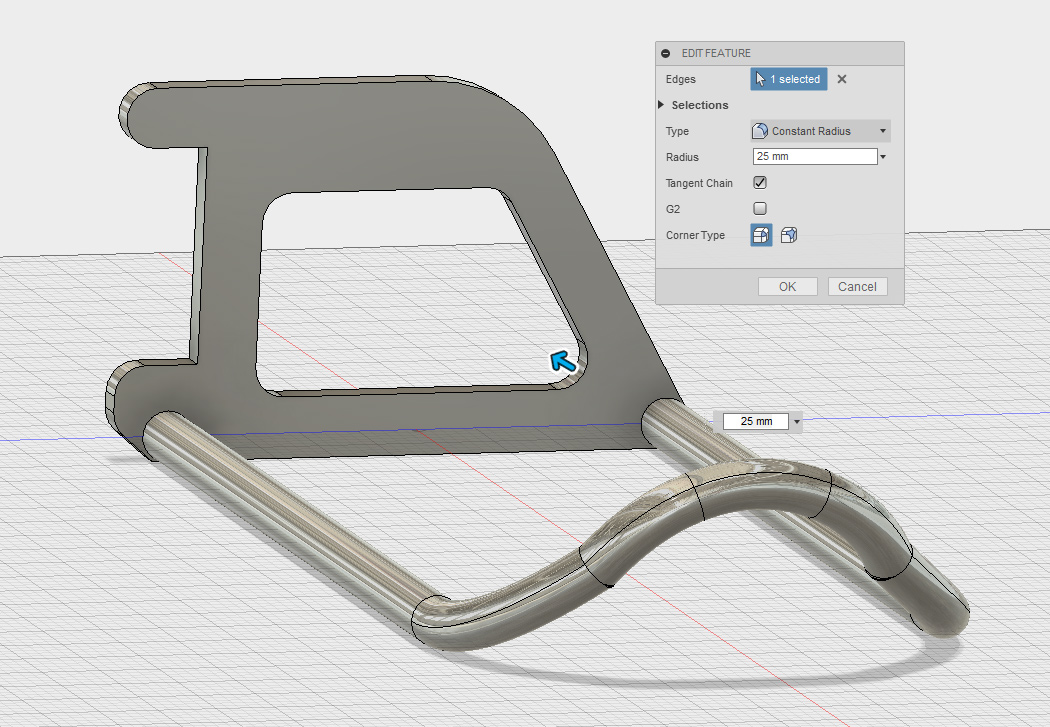Expand the Selections section
Image resolution: width=1050 pixels, height=727 pixels.
click(662, 105)
